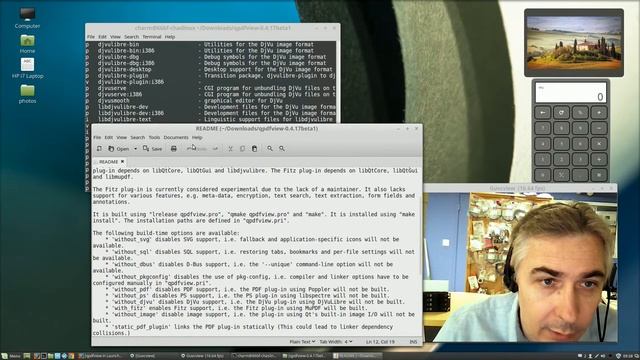Click the calculator 0 display value
Image resolution: width=640 pixels, height=360 pixels.
coord(600,97)
